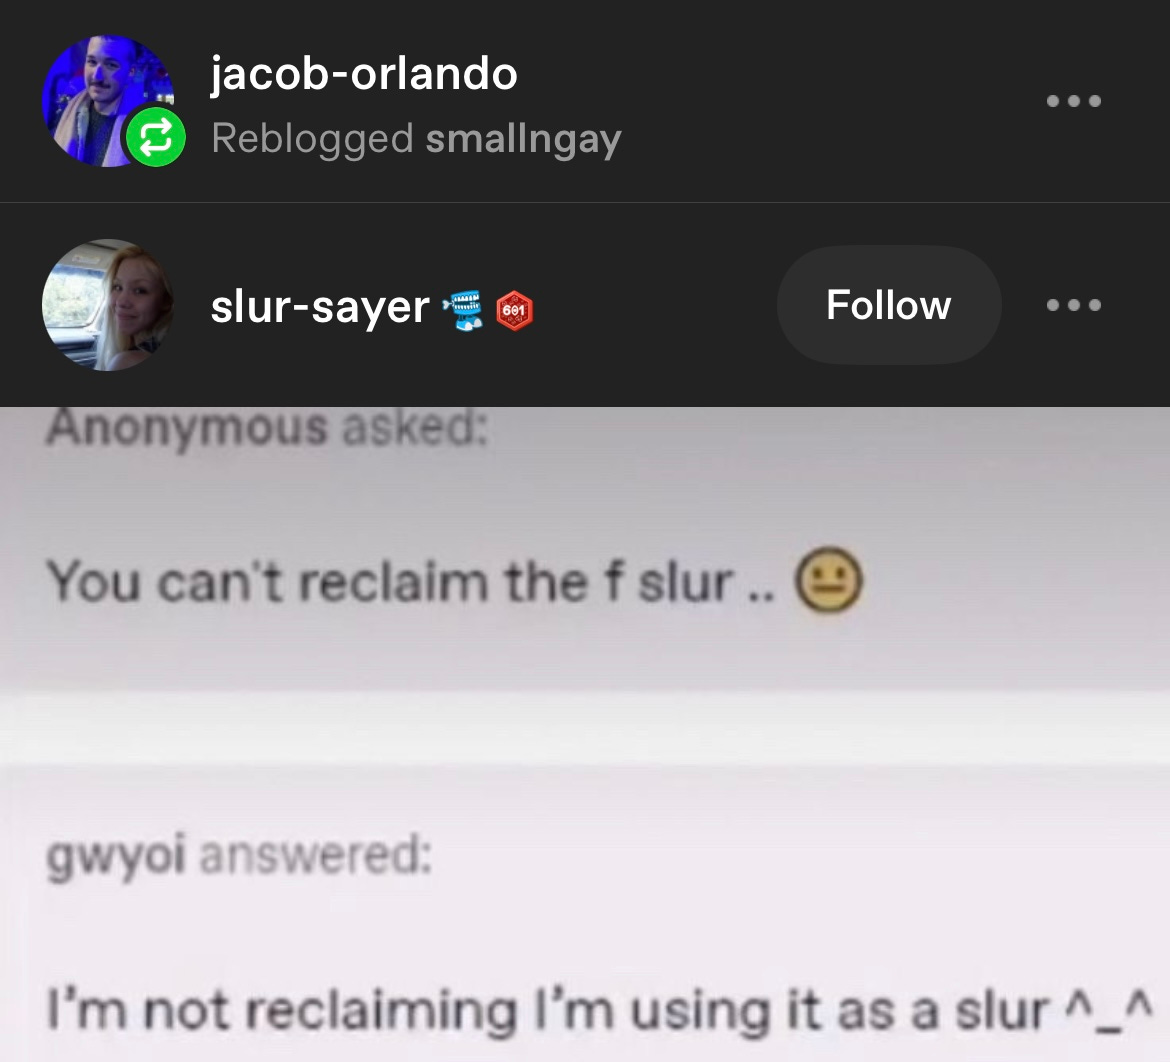Screen dimensions: 1170x1062
Task: Click the neutral face emoji in the ask
Action: point(828,581)
